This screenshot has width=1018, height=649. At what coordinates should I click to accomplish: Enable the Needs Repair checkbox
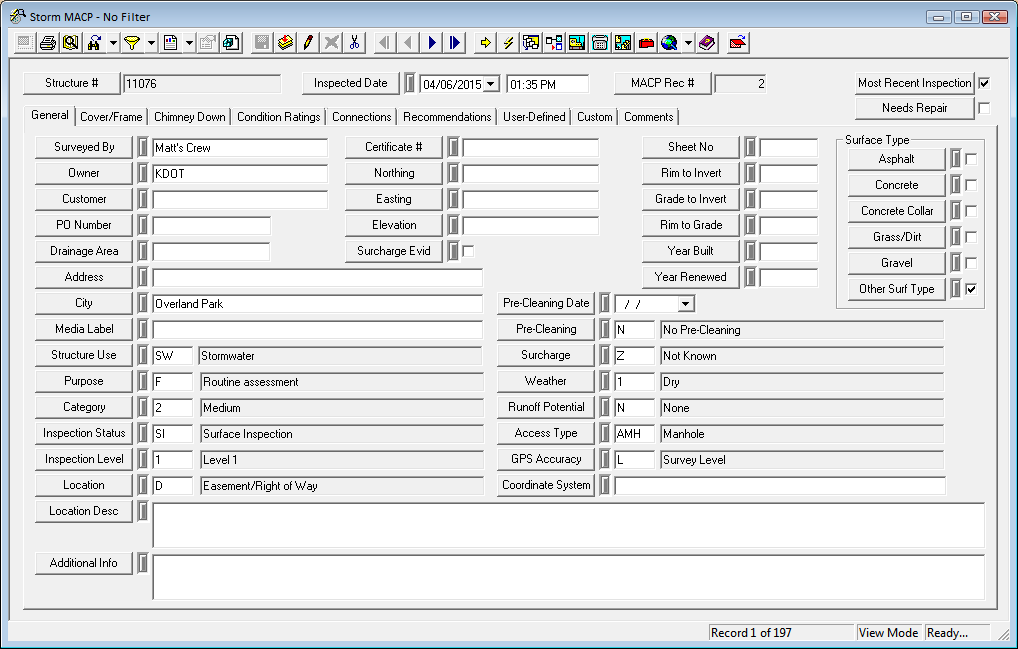[x=984, y=108]
